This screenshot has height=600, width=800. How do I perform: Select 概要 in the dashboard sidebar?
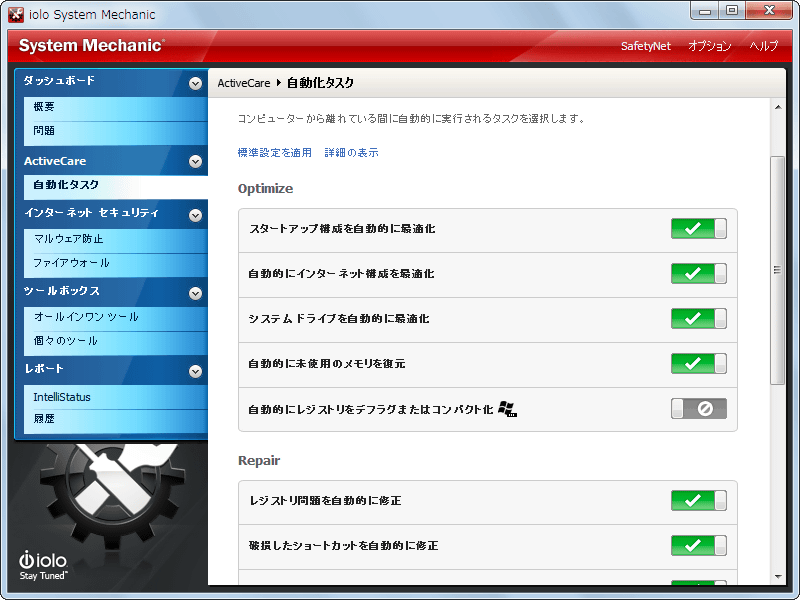pos(116,107)
